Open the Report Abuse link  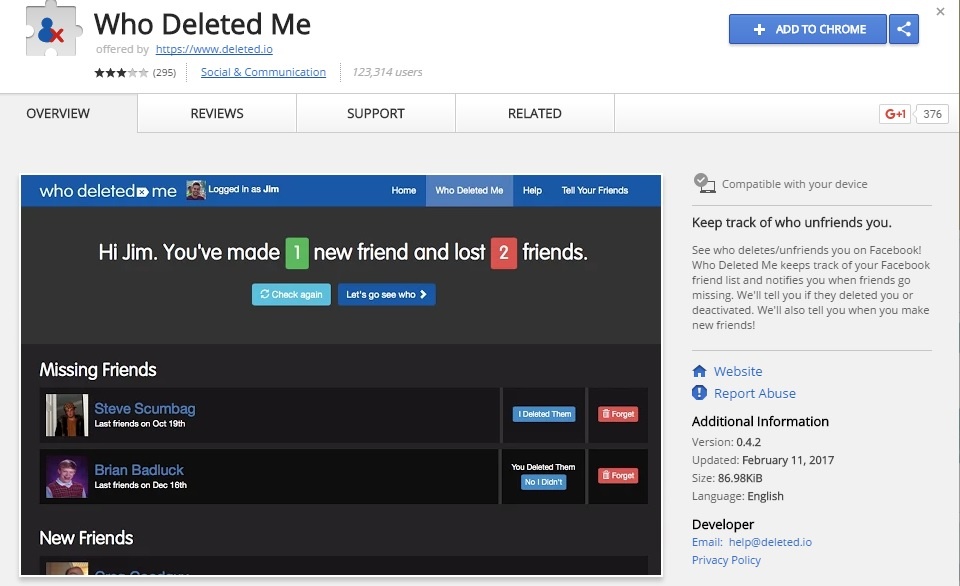tap(755, 393)
